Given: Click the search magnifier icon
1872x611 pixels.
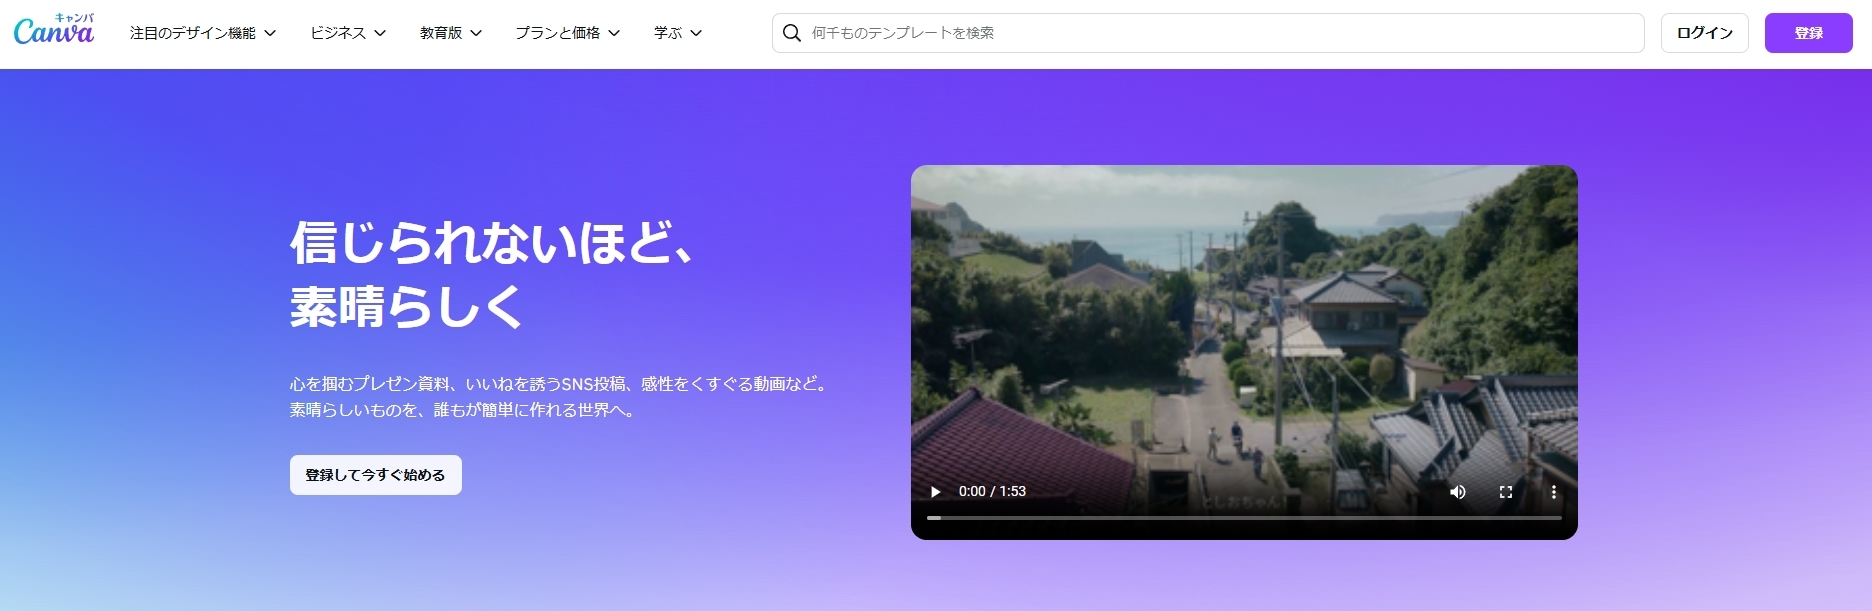Looking at the screenshot, I should (792, 33).
